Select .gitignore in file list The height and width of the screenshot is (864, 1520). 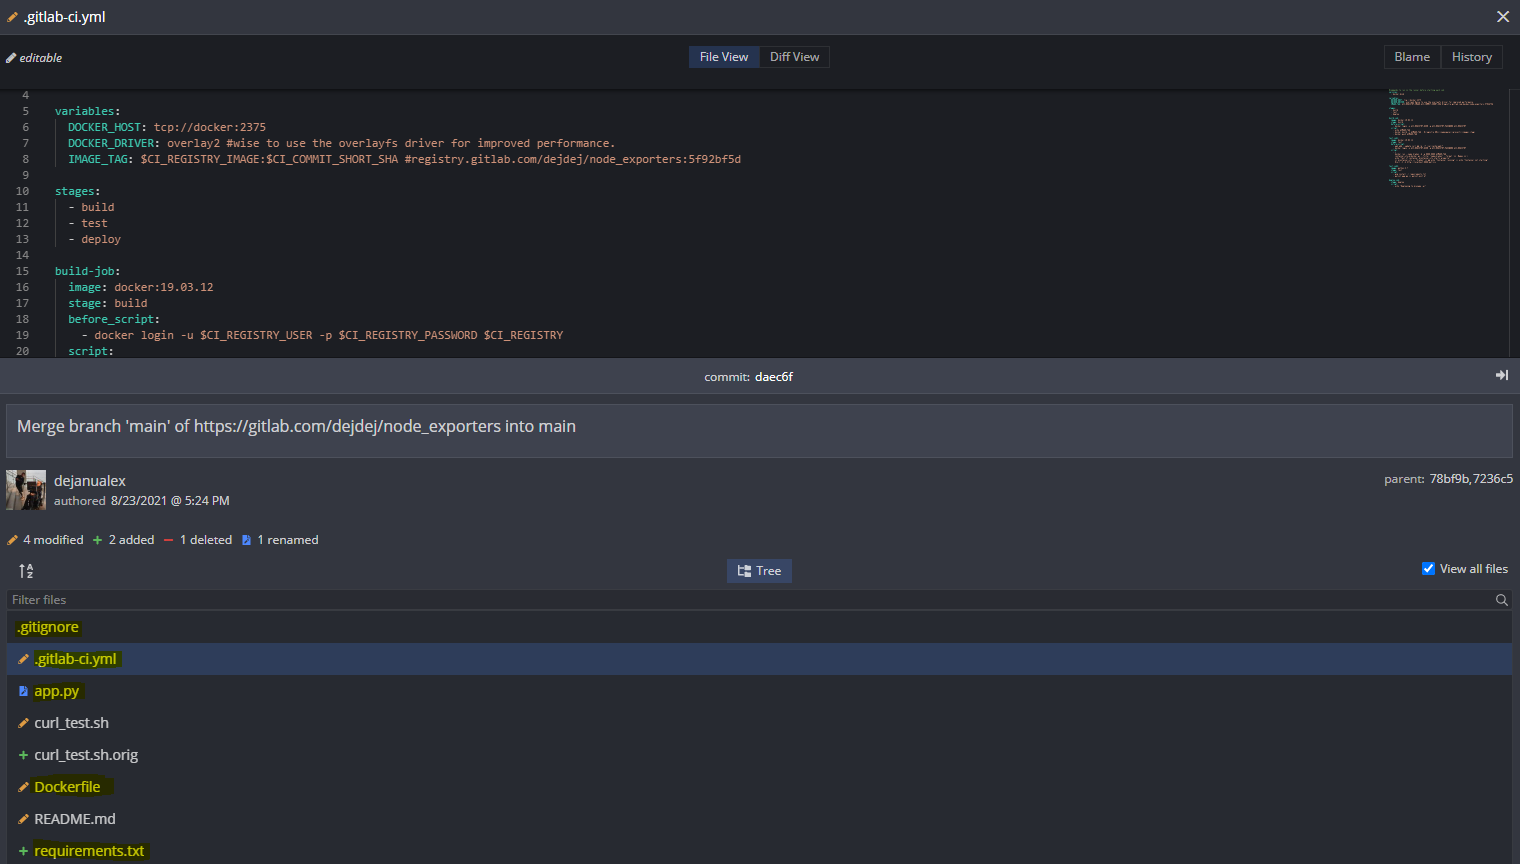coord(48,627)
